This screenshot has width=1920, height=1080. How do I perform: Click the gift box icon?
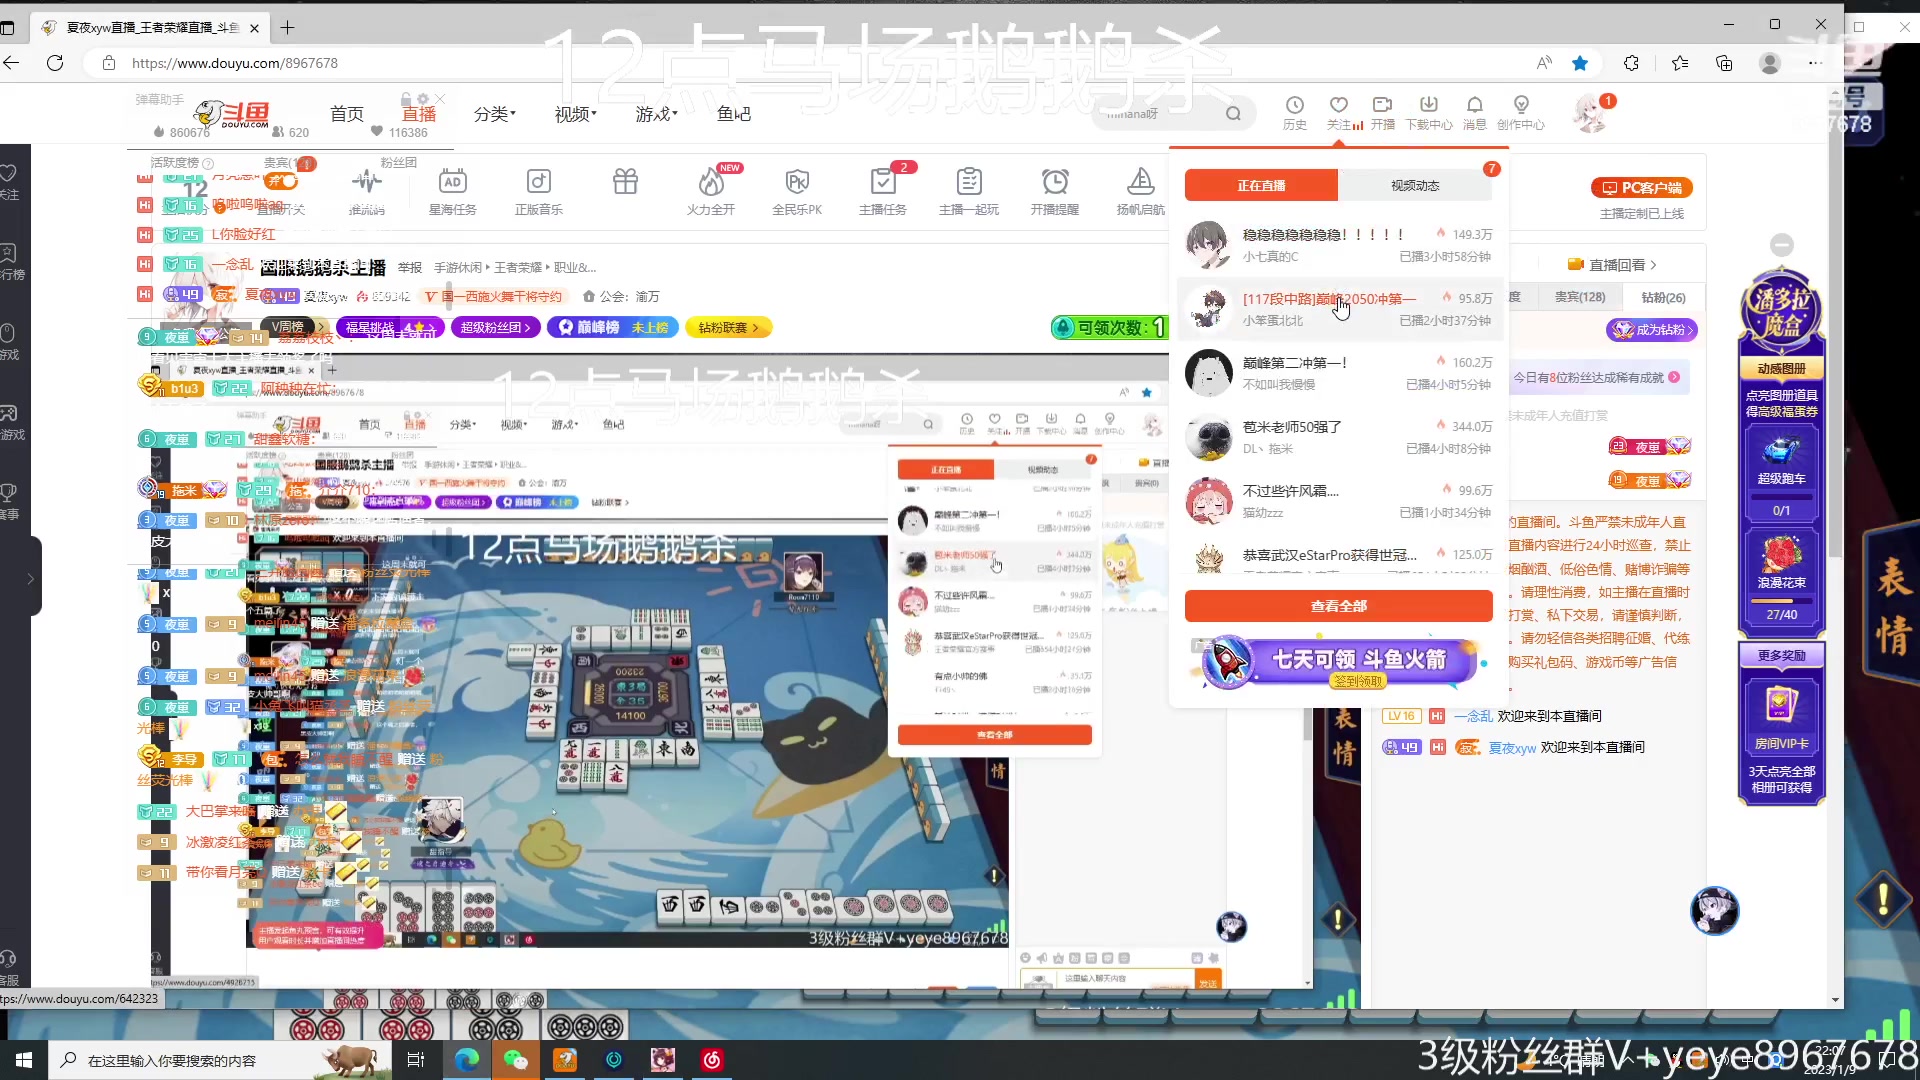pyautogui.click(x=626, y=182)
